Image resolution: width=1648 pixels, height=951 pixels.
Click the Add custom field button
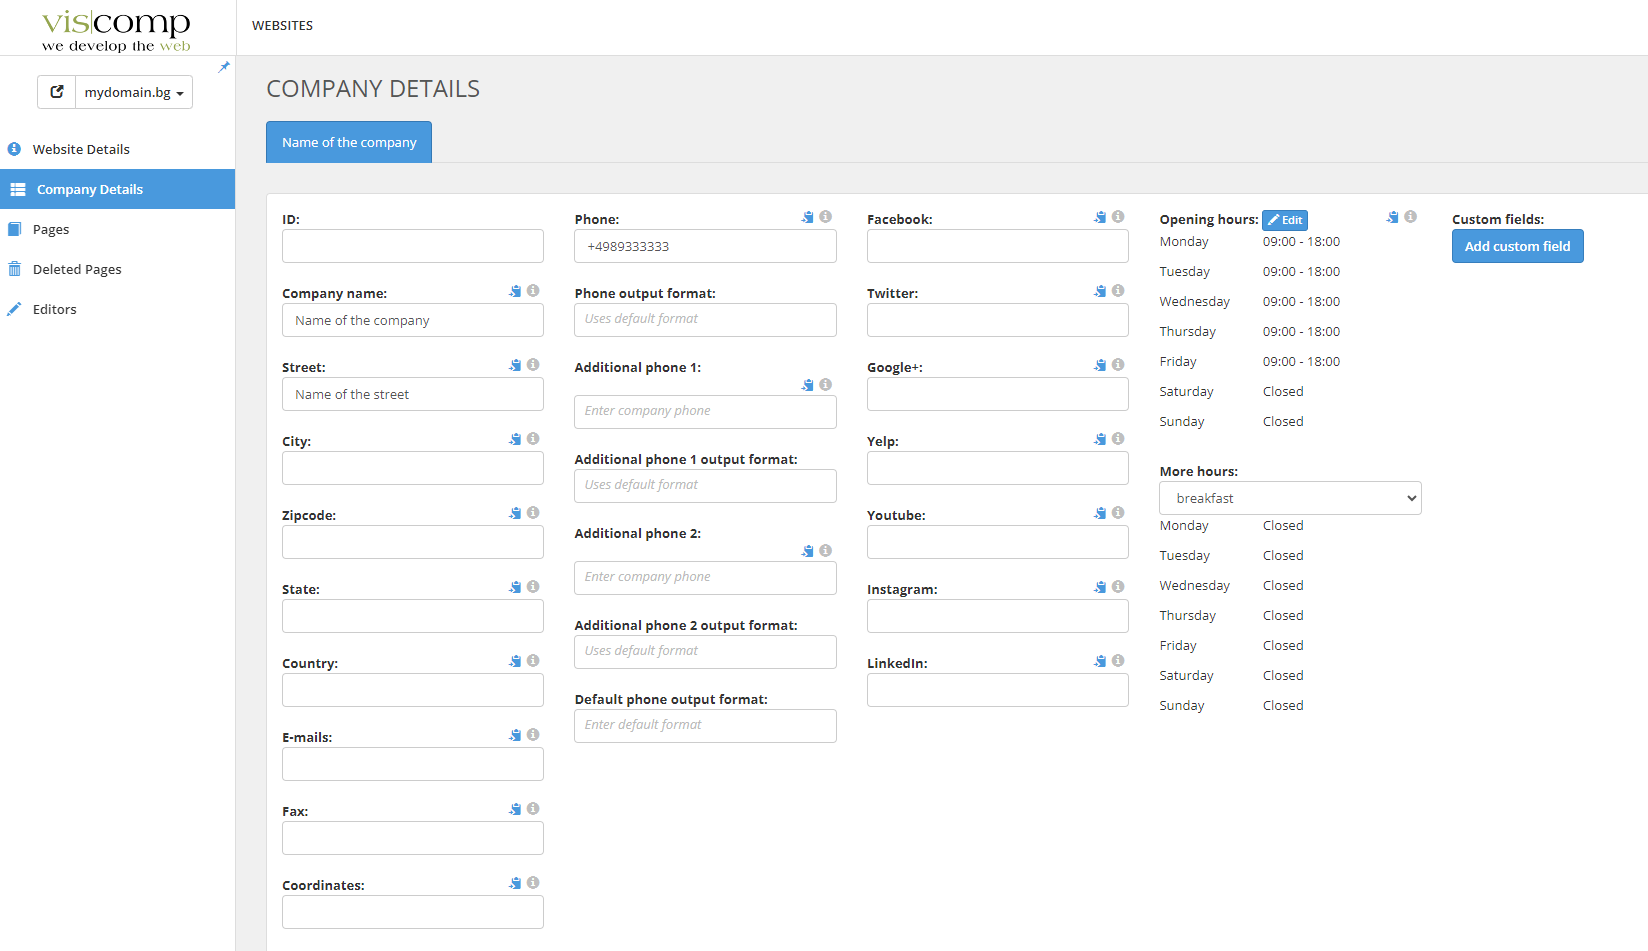[1517, 246]
